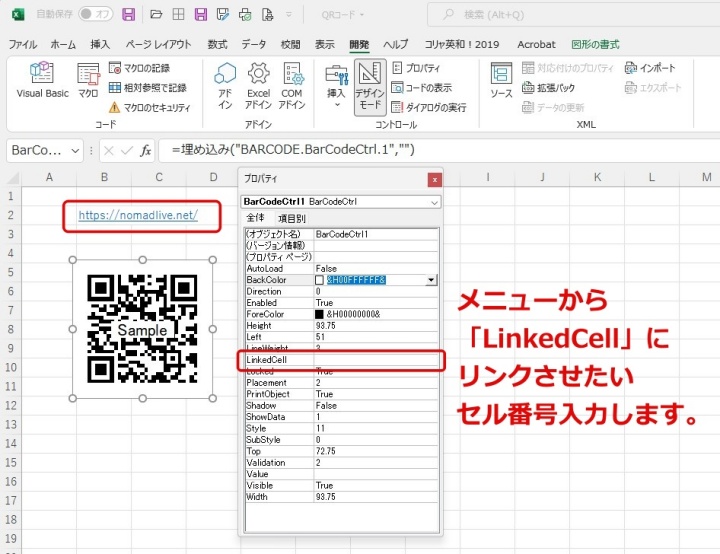Click プロパティ in the ribbon

point(416,68)
